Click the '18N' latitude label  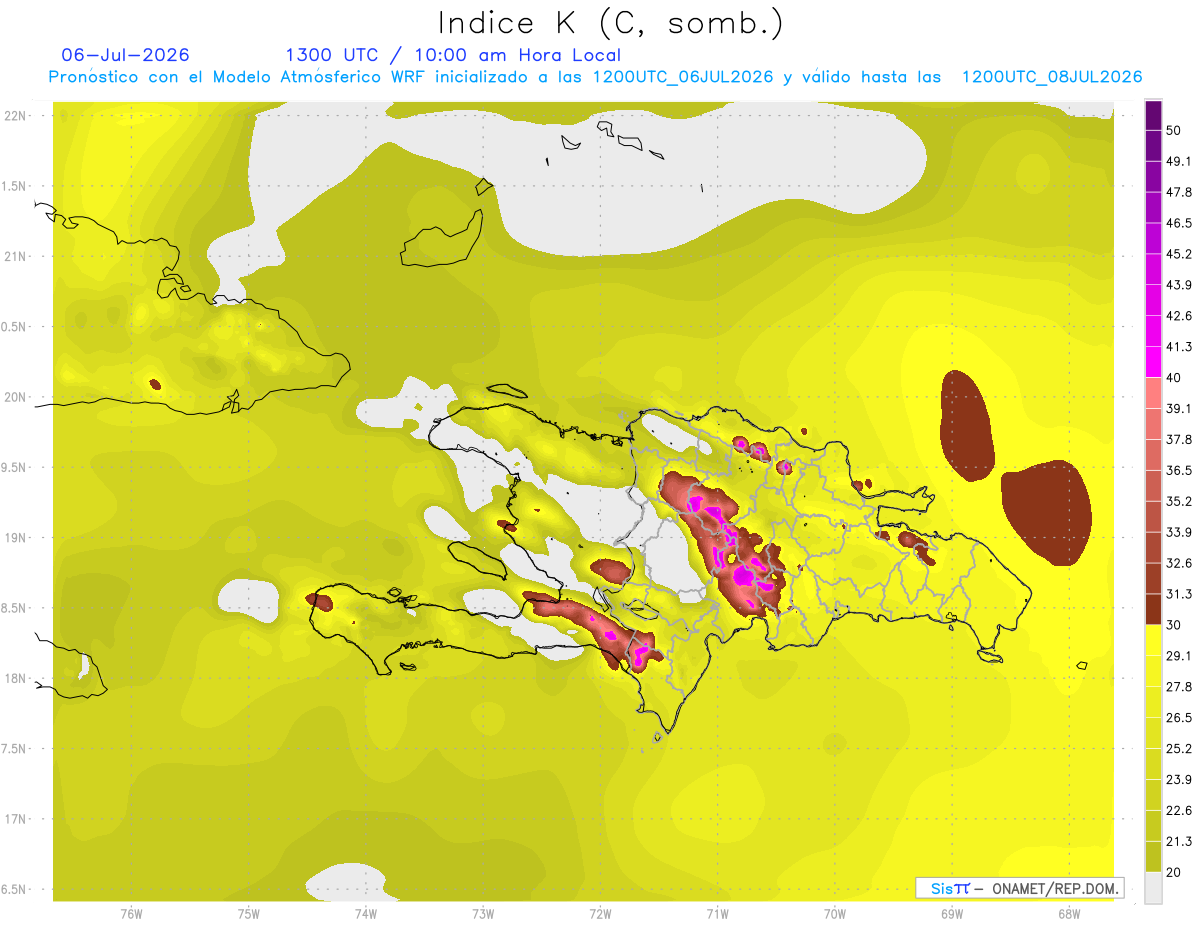coord(15,679)
